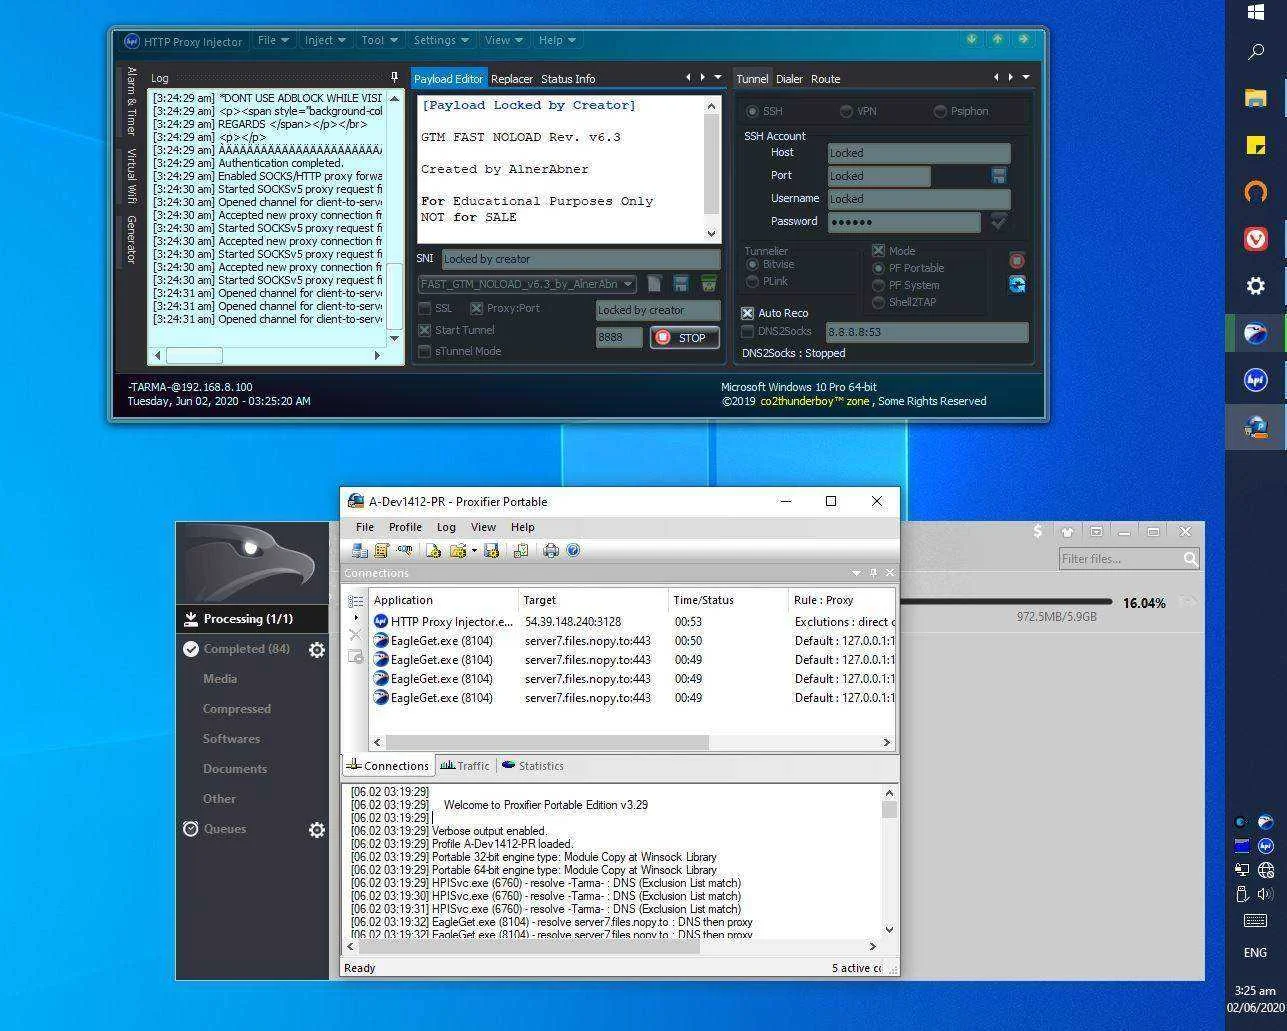The height and width of the screenshot is (1031, 1287).
Task: Open the Softwares category in EagleGet
Action: tap(231, 739)
